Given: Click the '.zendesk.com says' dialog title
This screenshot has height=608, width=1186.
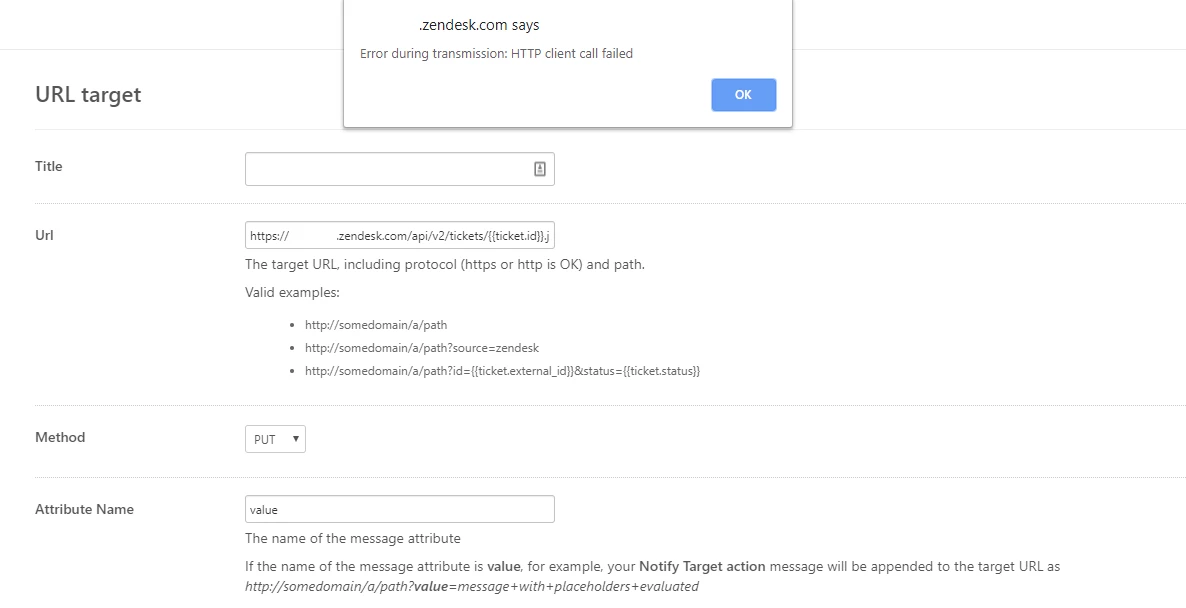Looking at the screenshot, I should pos(479,25).
